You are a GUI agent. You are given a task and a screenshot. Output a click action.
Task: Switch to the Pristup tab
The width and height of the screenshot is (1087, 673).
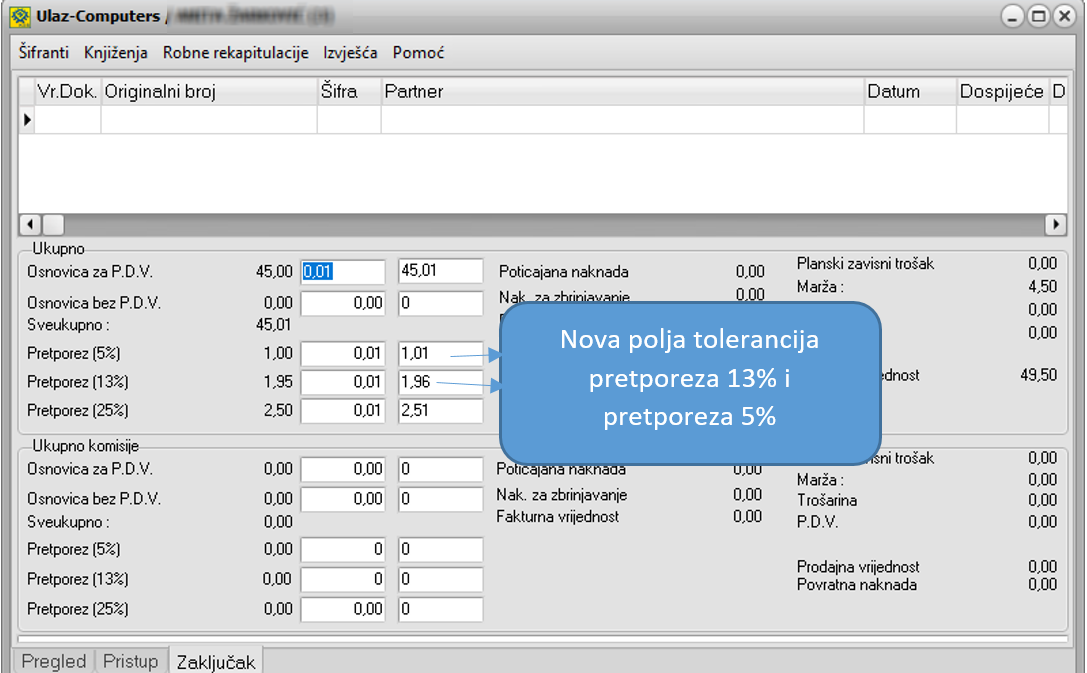click(x=132, y=661)
